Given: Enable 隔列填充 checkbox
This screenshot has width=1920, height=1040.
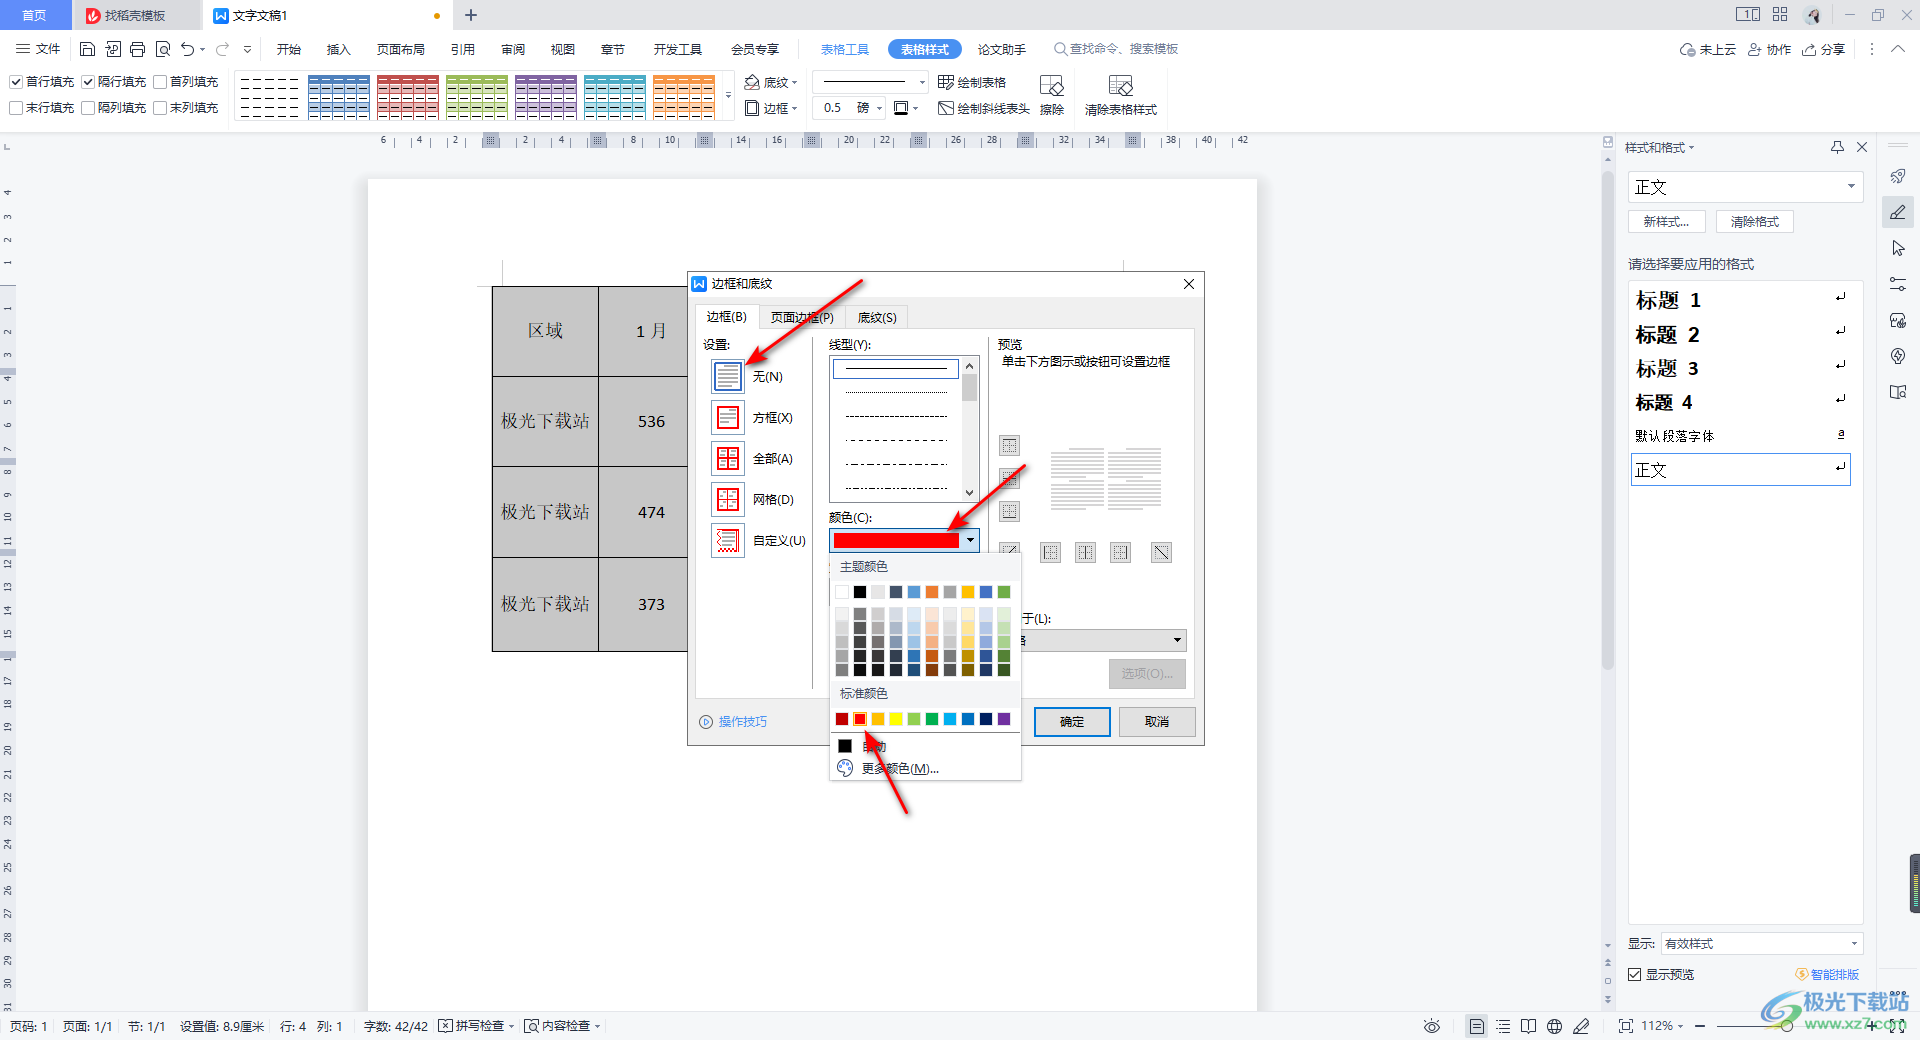Looking at the screenshot, I should tap(88, 108).
